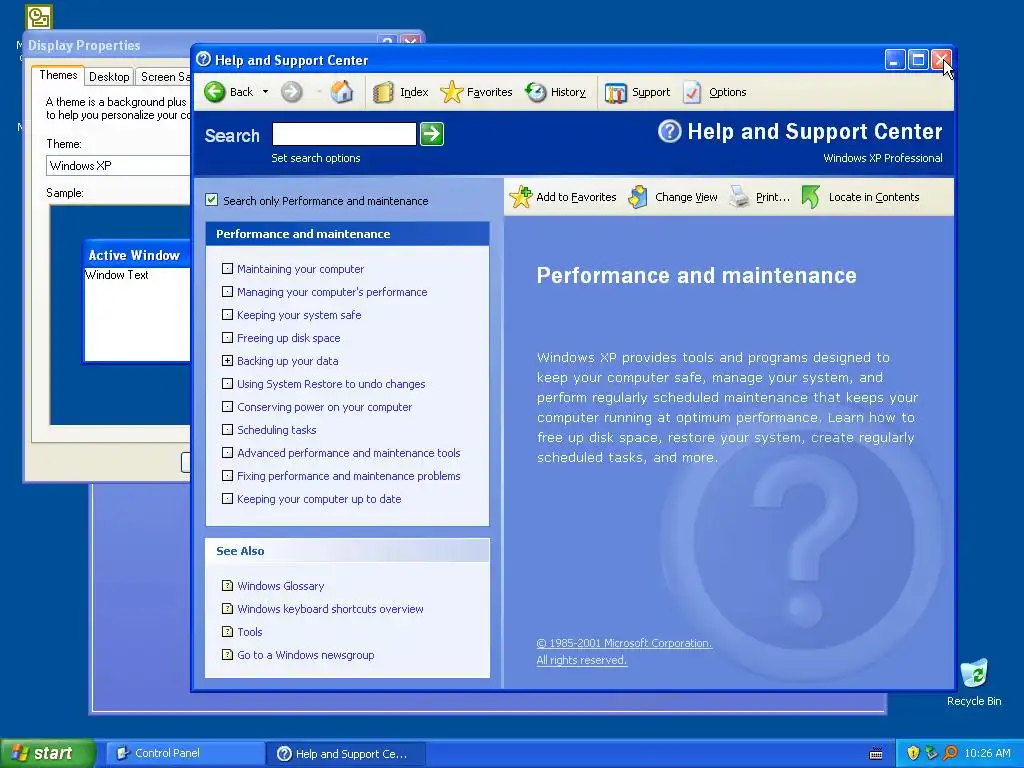Click the security shield tray icon
1024x768 pixels.
click(913, 753)
